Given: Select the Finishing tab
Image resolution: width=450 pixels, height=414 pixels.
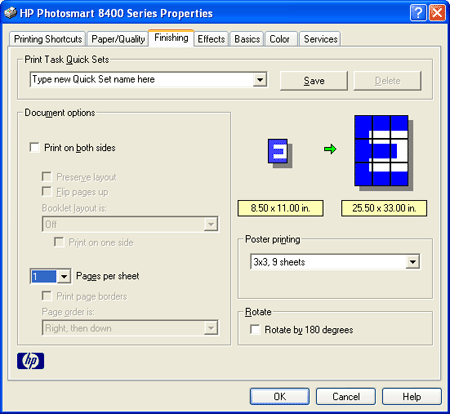Looking at the screenshot, I should (x=171, y=38).
